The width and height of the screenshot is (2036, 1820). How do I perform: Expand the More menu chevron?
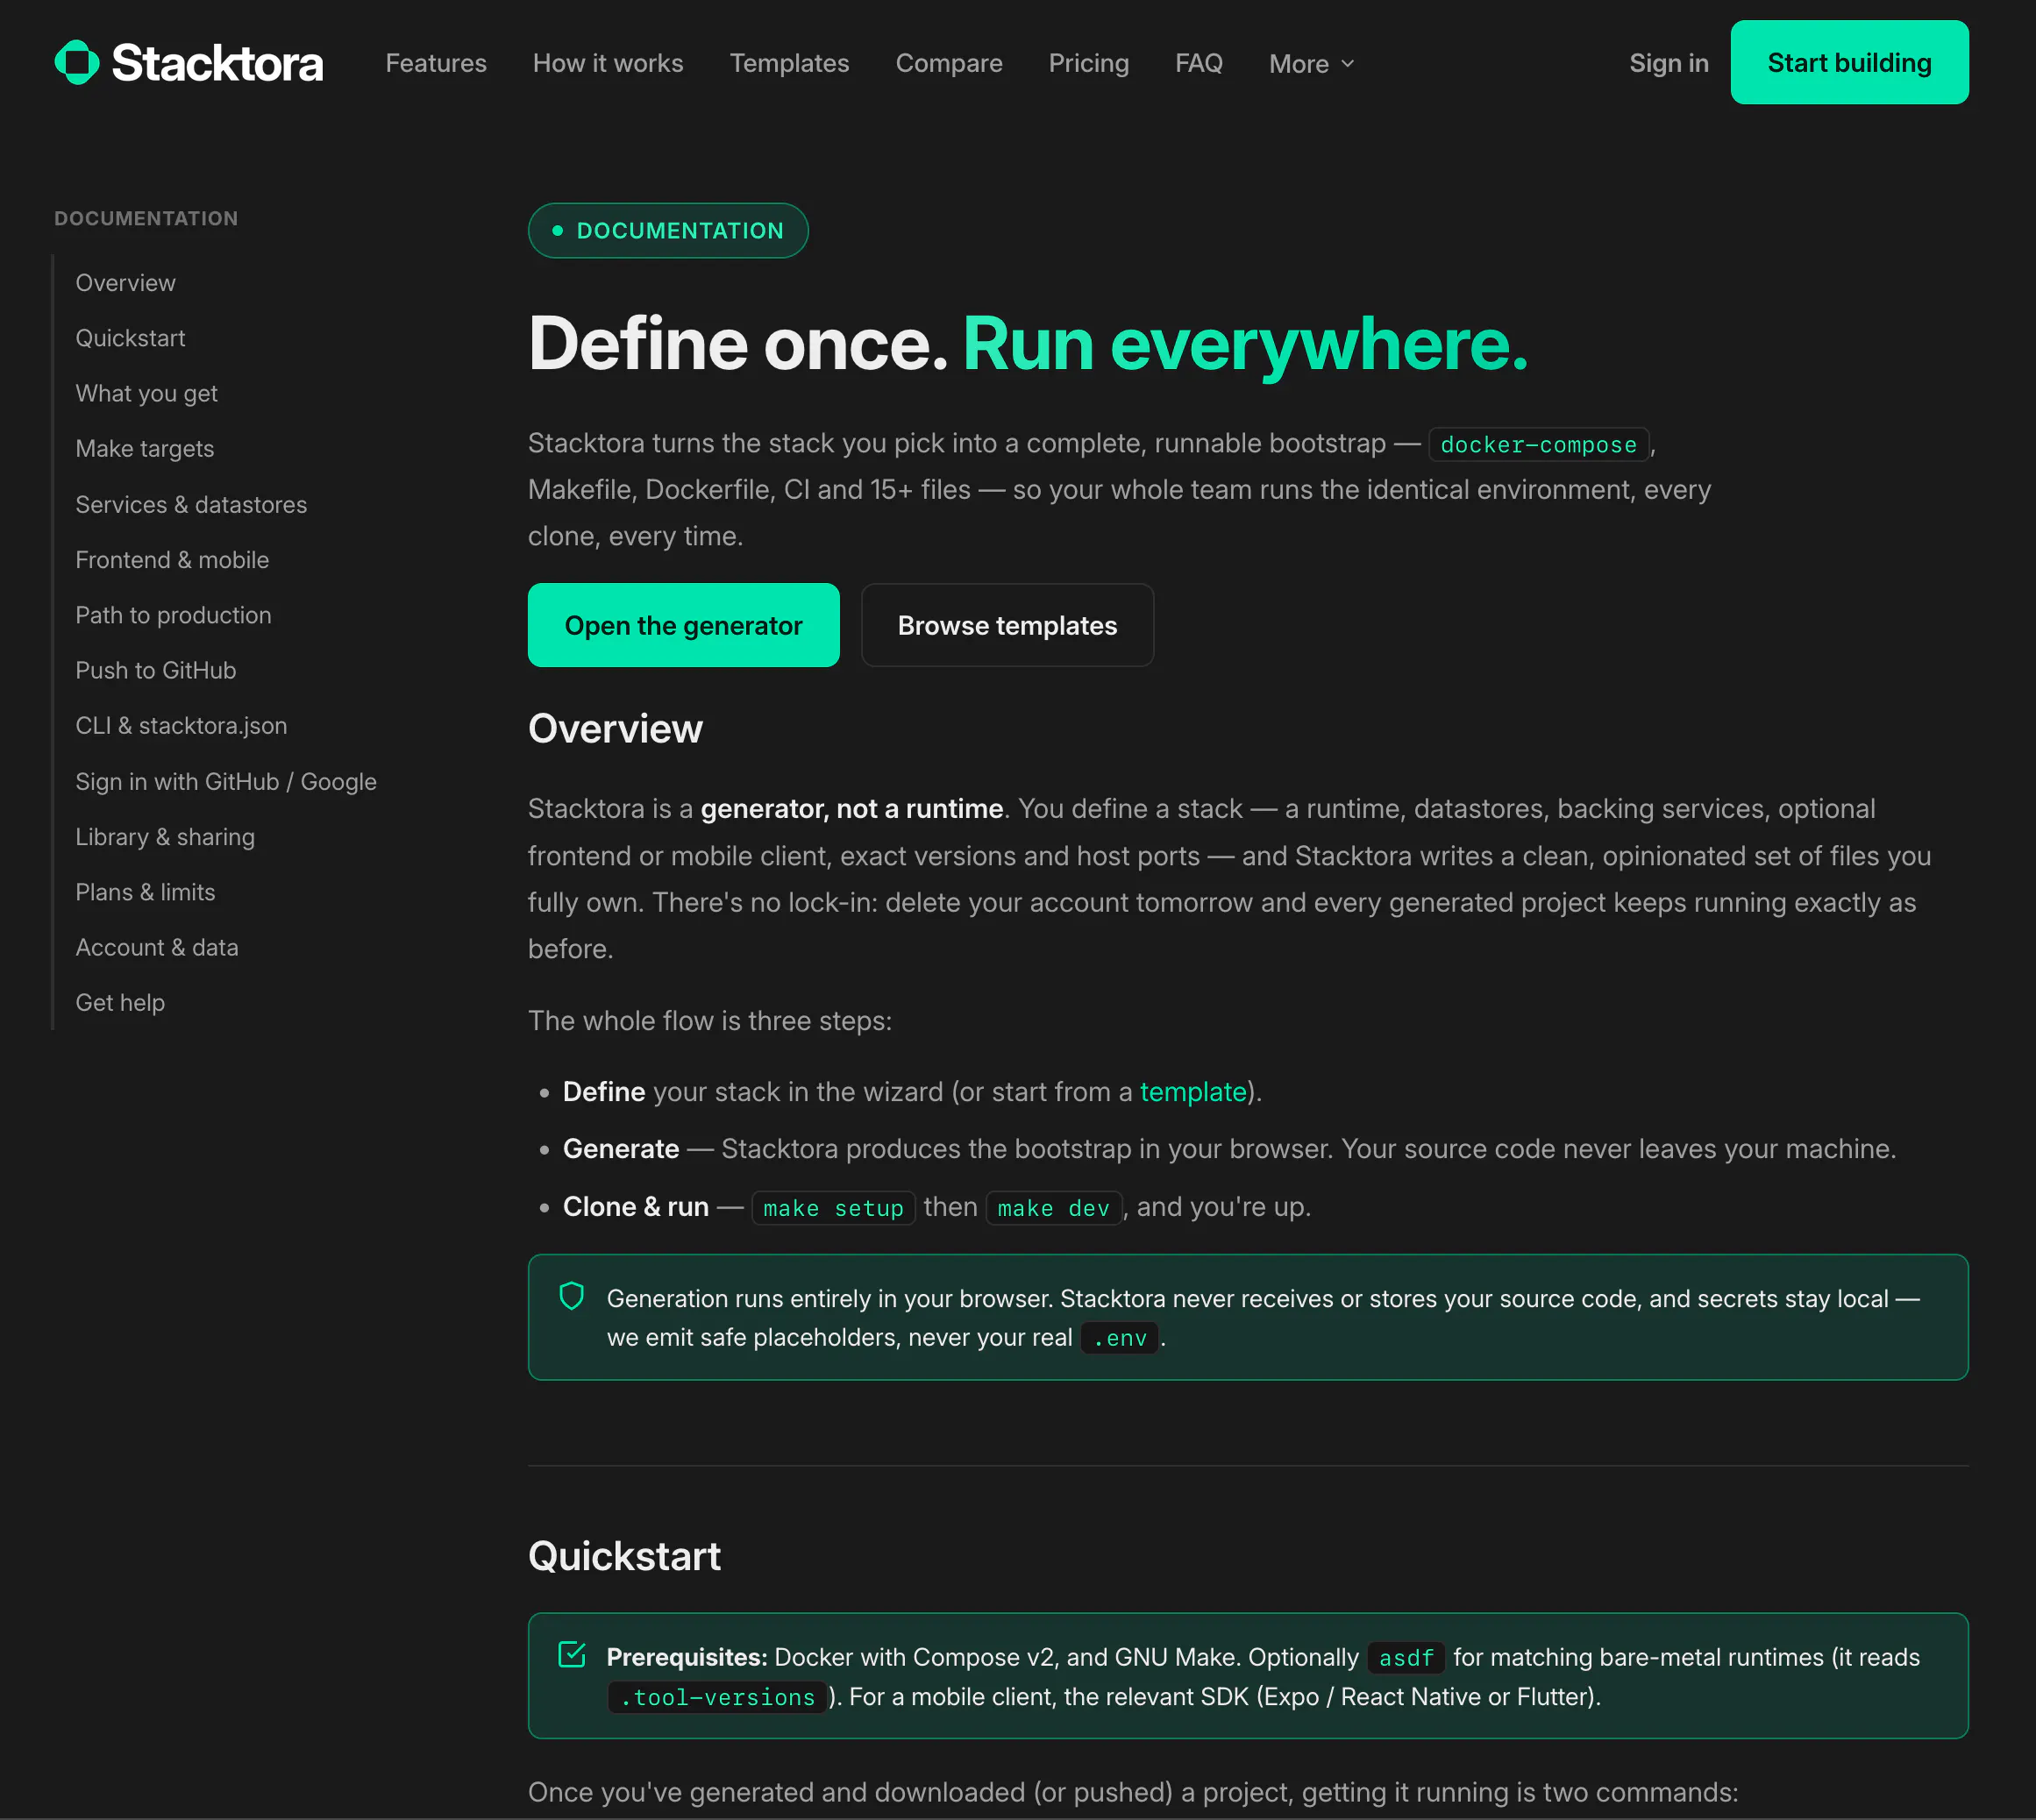click(x=1348, y=63)
